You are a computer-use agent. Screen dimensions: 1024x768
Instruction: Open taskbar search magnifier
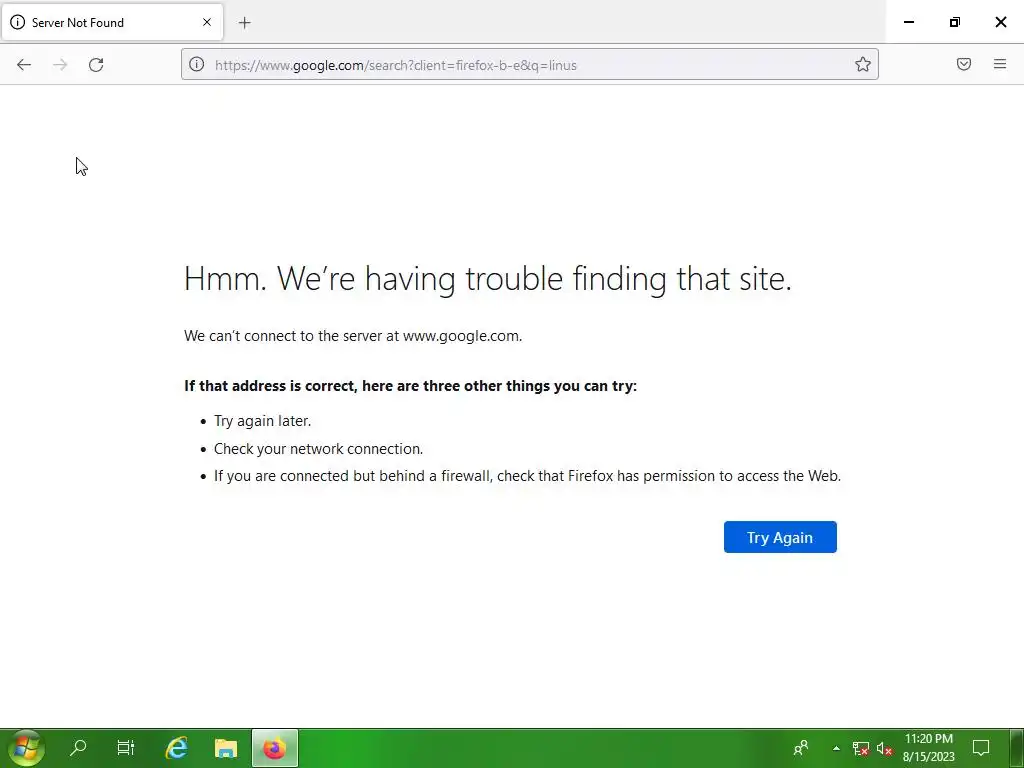pos(78,748)
